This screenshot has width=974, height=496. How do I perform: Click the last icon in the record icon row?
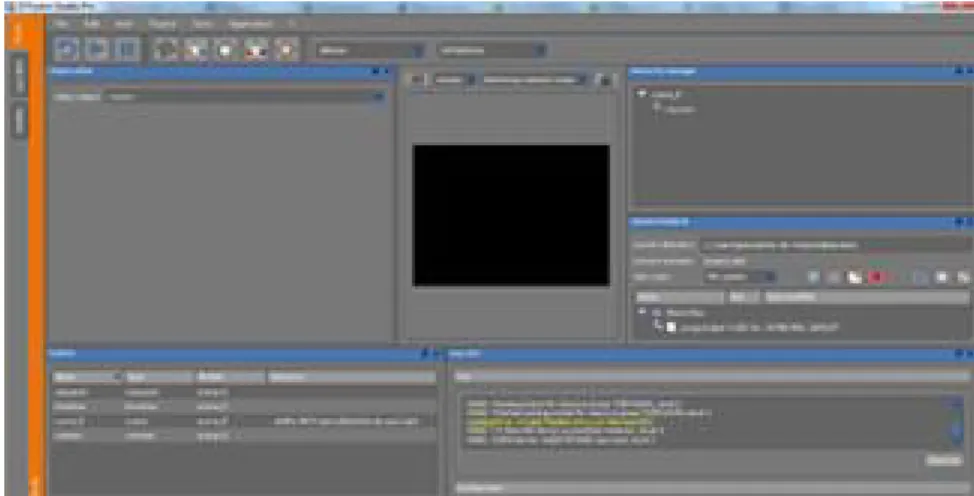coord(963,277)
